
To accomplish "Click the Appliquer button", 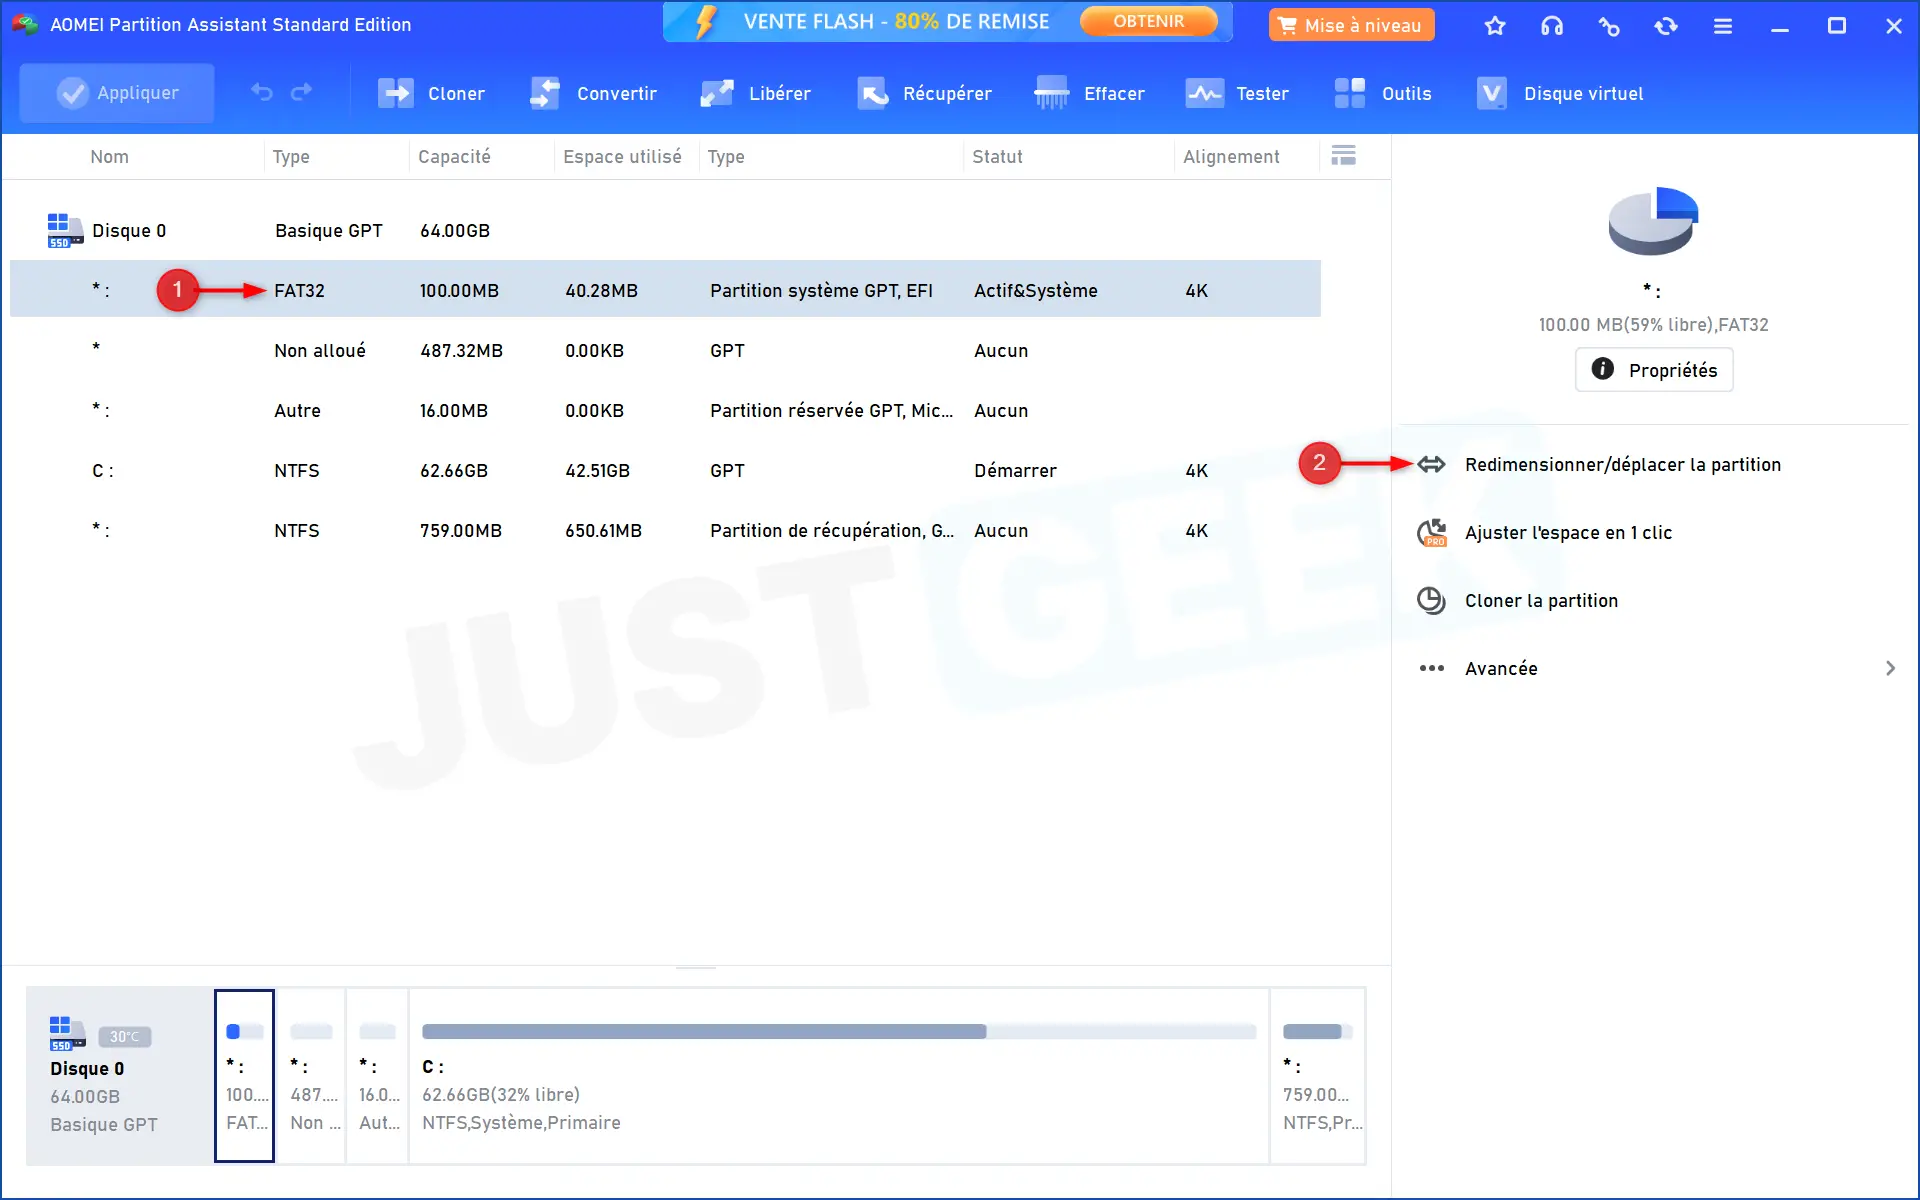I will (117, 93).
